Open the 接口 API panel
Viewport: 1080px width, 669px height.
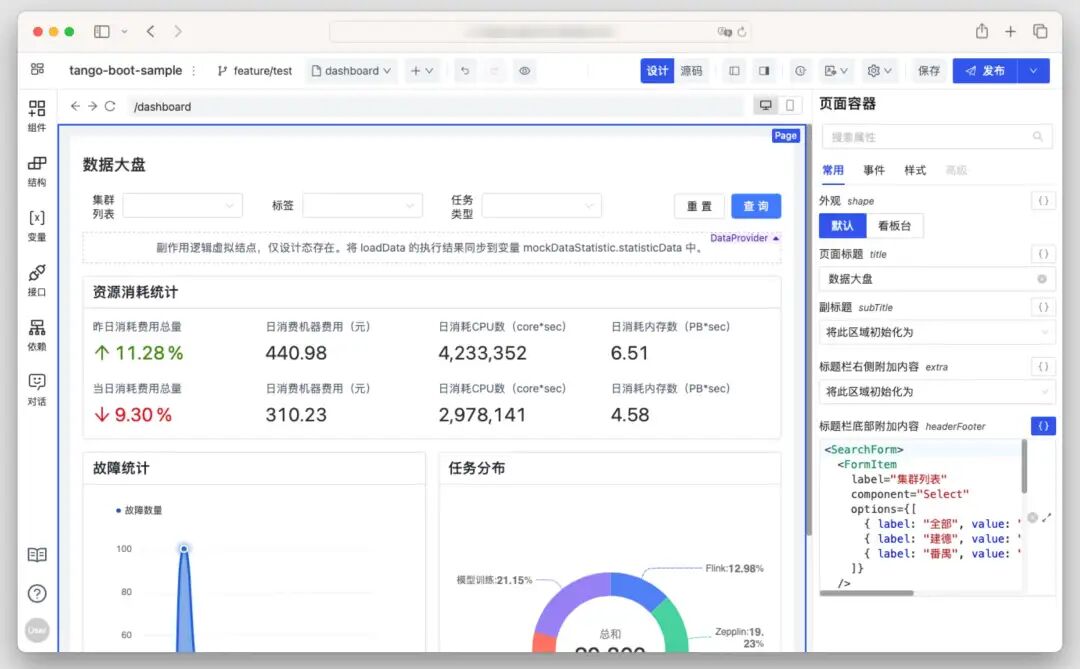37,280
